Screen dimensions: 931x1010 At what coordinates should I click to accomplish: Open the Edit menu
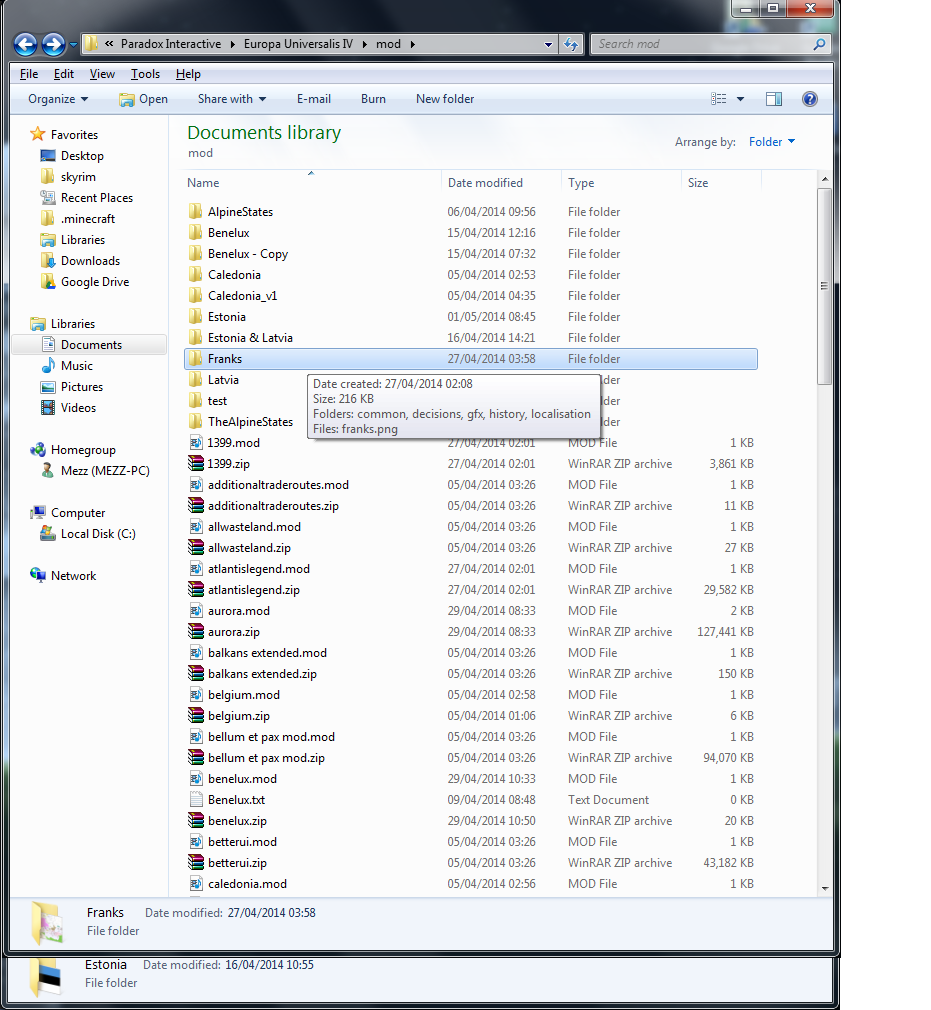click(64, 74)
